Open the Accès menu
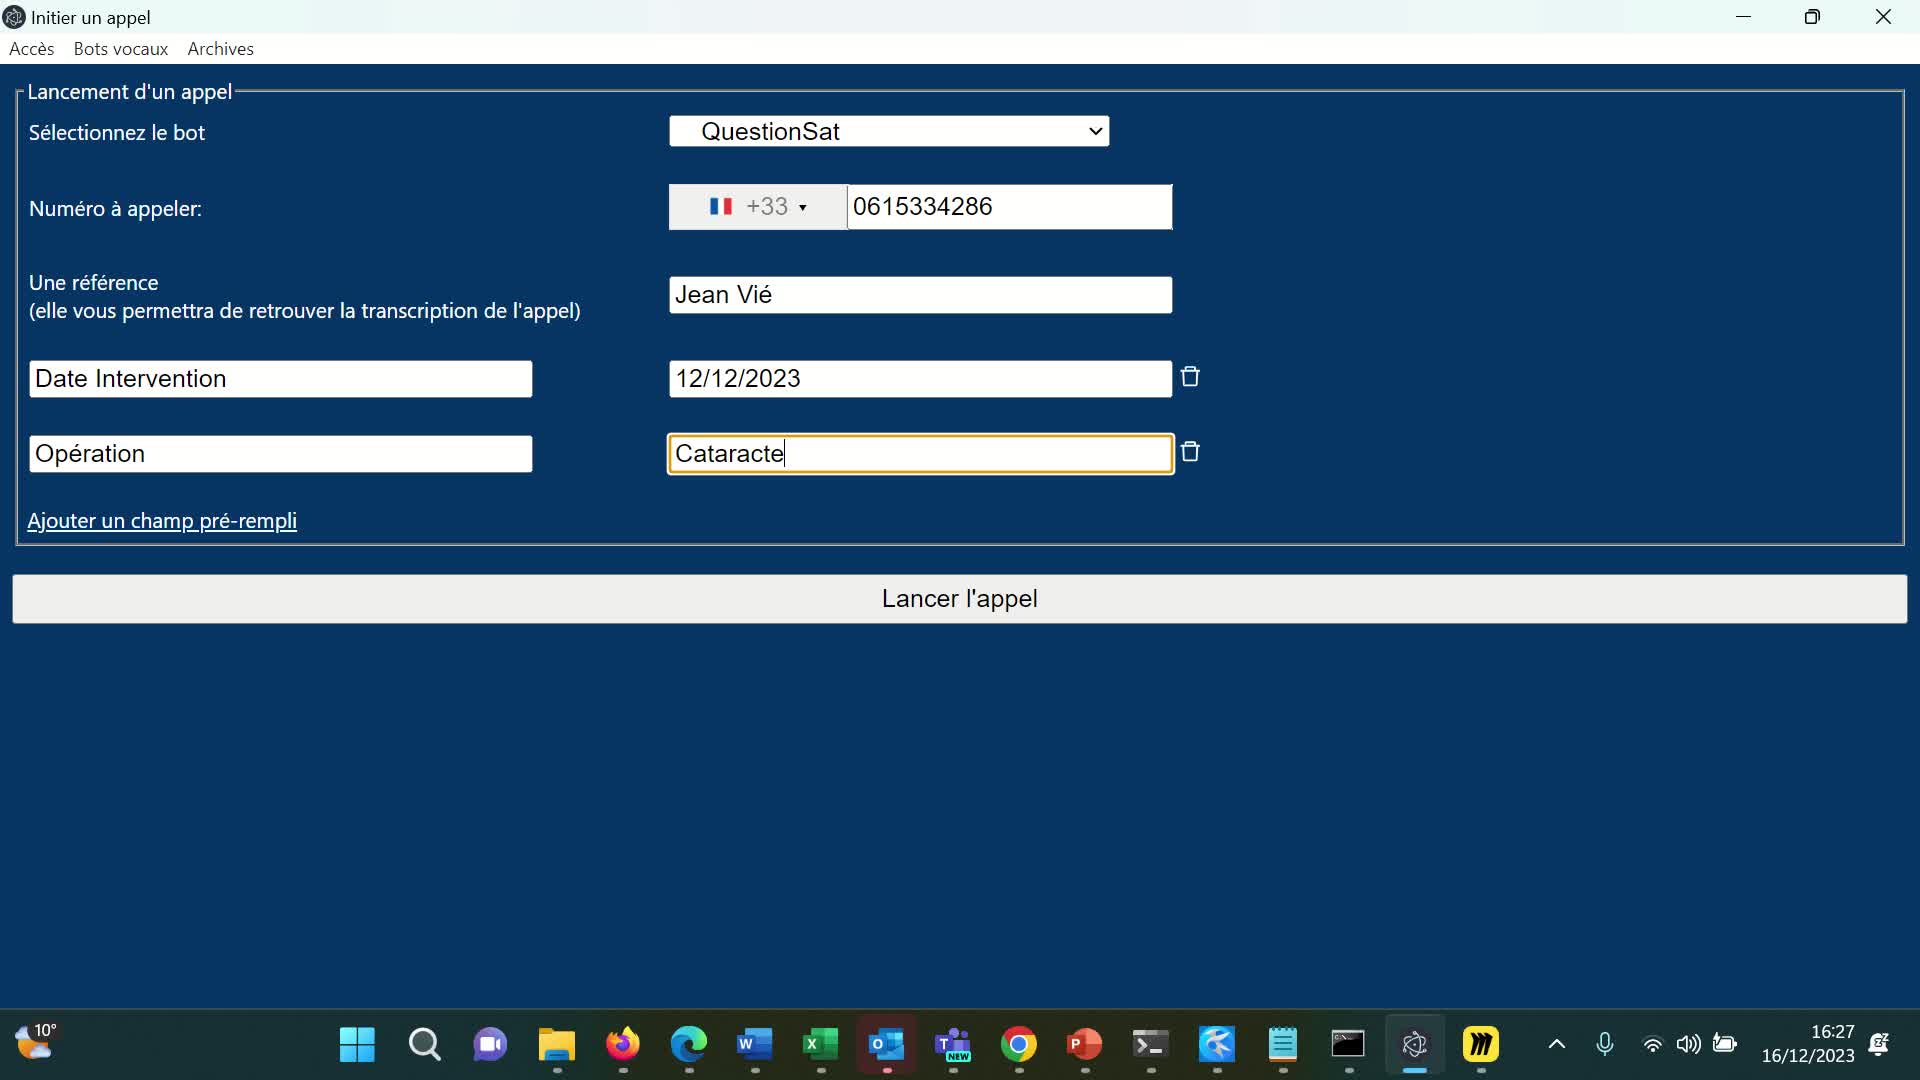Image resolution: width=1920 pixels, height=1080 pixels. click(32, 49)
